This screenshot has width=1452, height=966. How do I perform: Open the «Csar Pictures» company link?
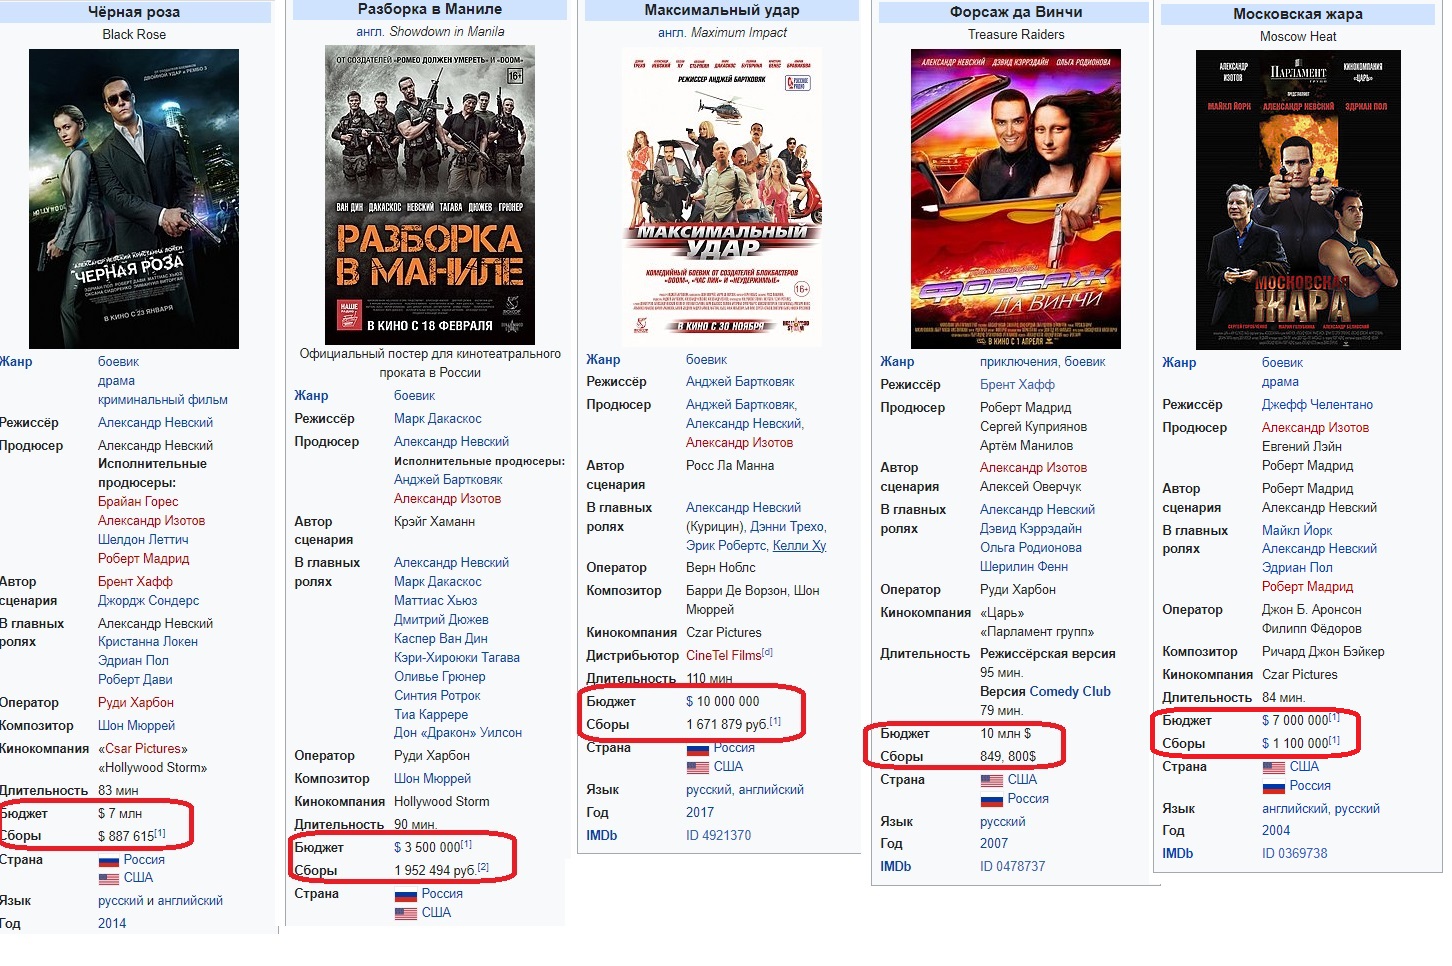pos(143,749)
